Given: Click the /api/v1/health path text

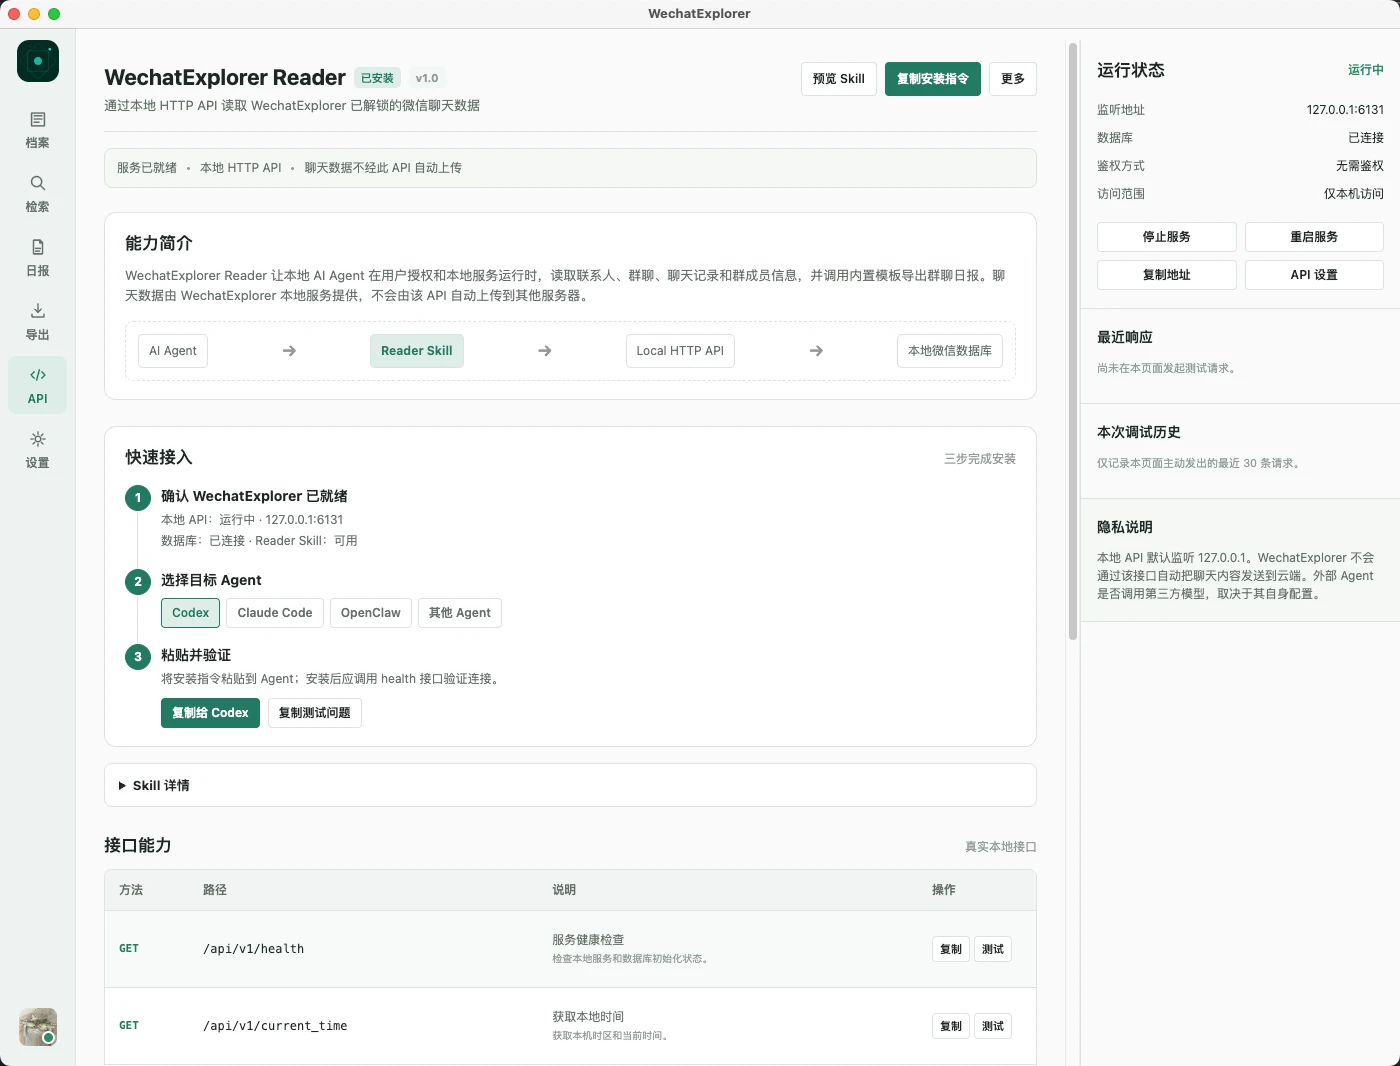Looking at the screenshot, I should tap(254, 949).
